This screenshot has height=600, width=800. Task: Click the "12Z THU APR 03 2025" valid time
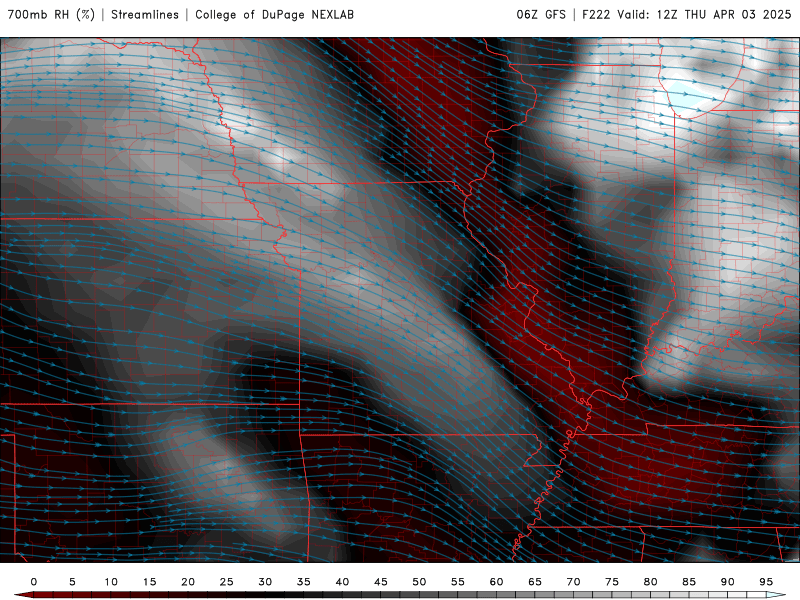(x=723, y=14)
